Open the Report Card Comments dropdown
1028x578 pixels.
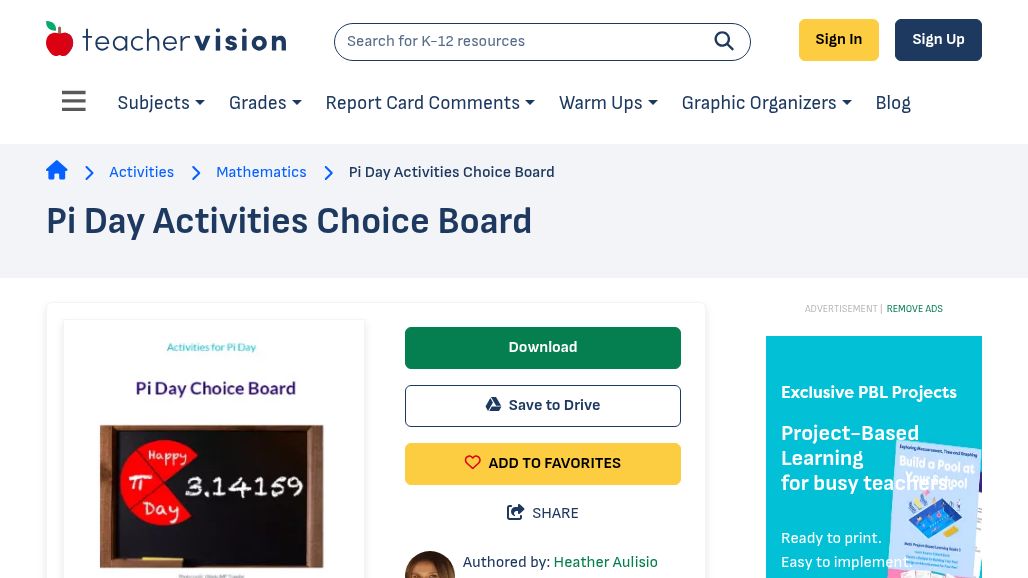click(x=430, y=103)
